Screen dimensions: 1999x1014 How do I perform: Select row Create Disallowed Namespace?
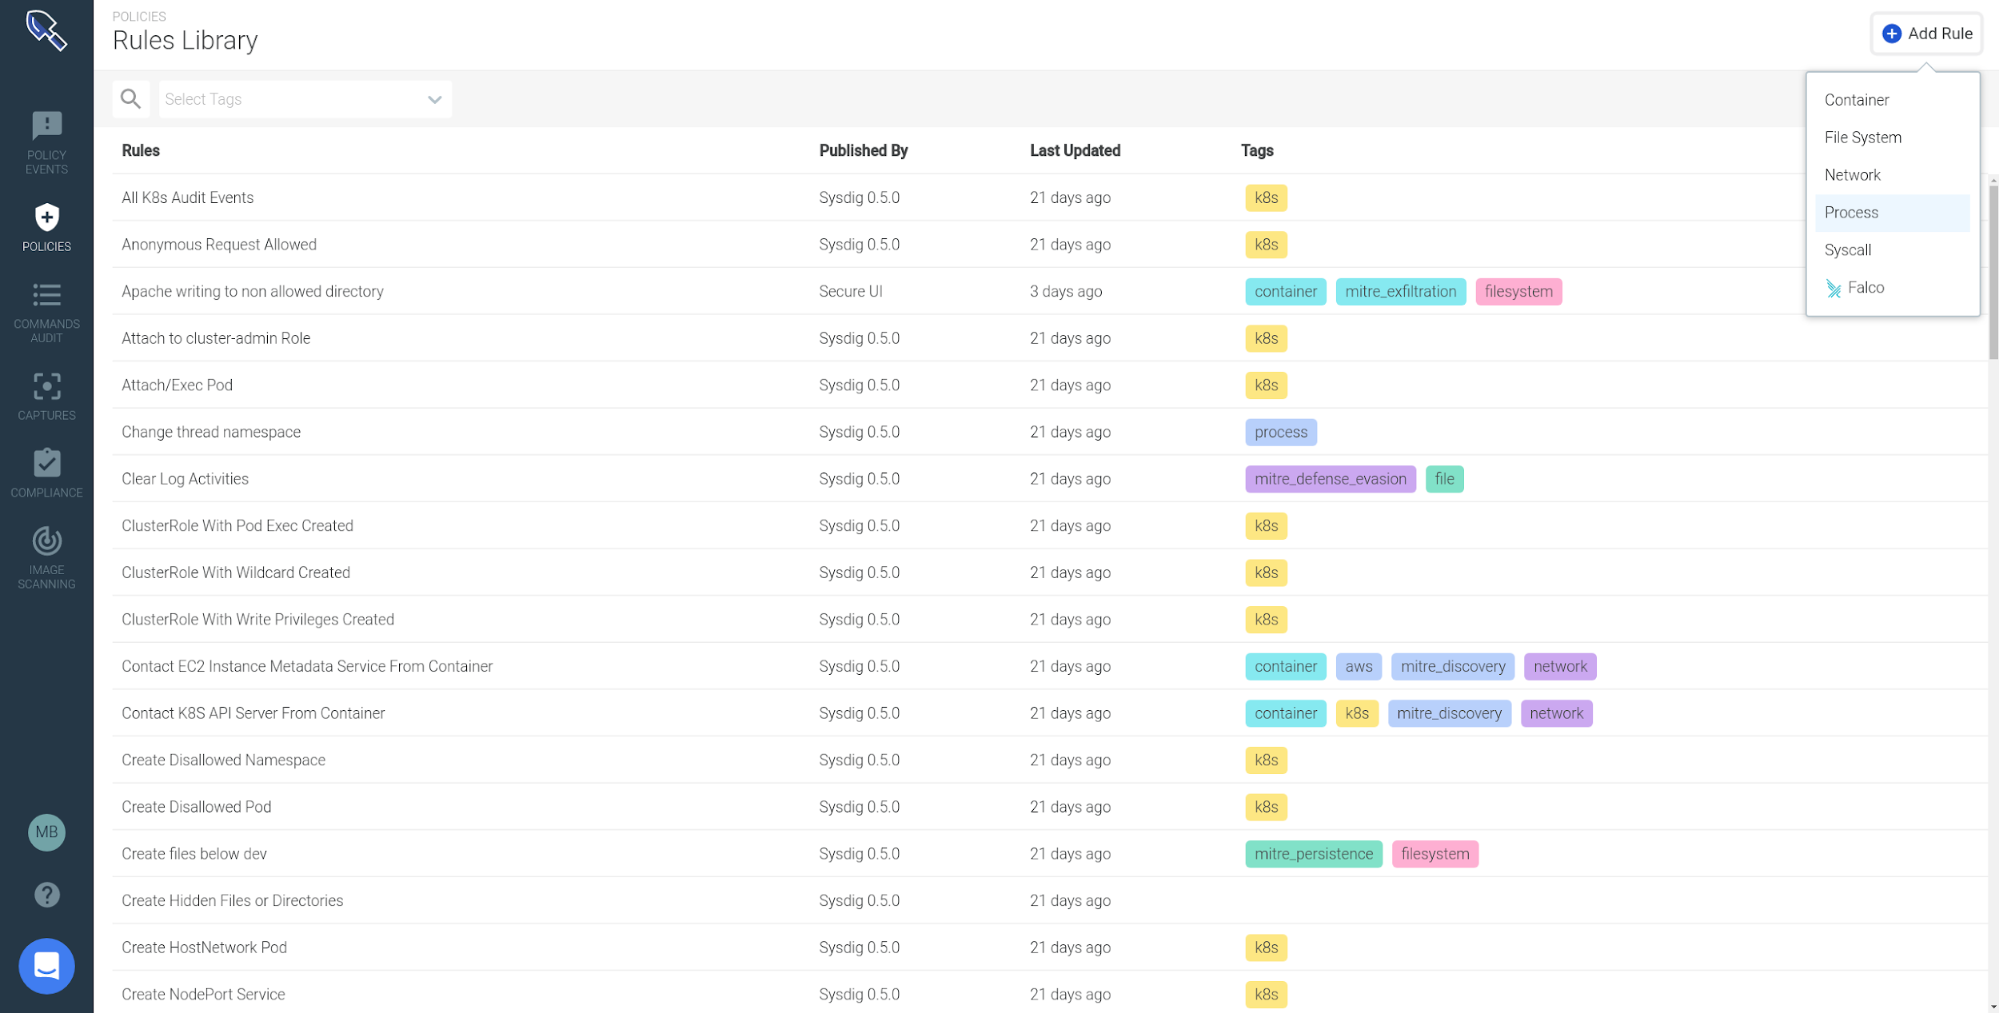(1049, 761)
